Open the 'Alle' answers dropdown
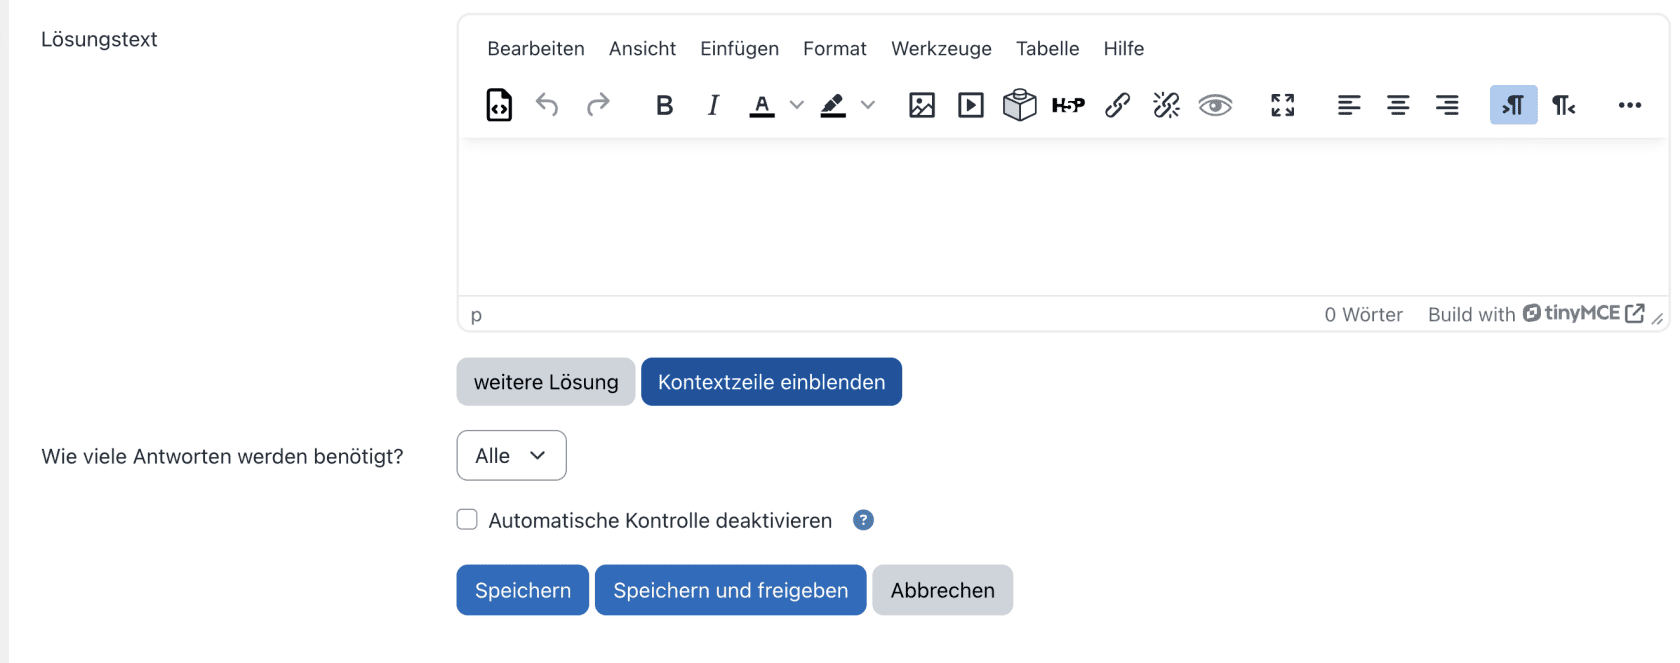Image resolution: width=1680 pixels, height=663 pixels. click(512, 456)
